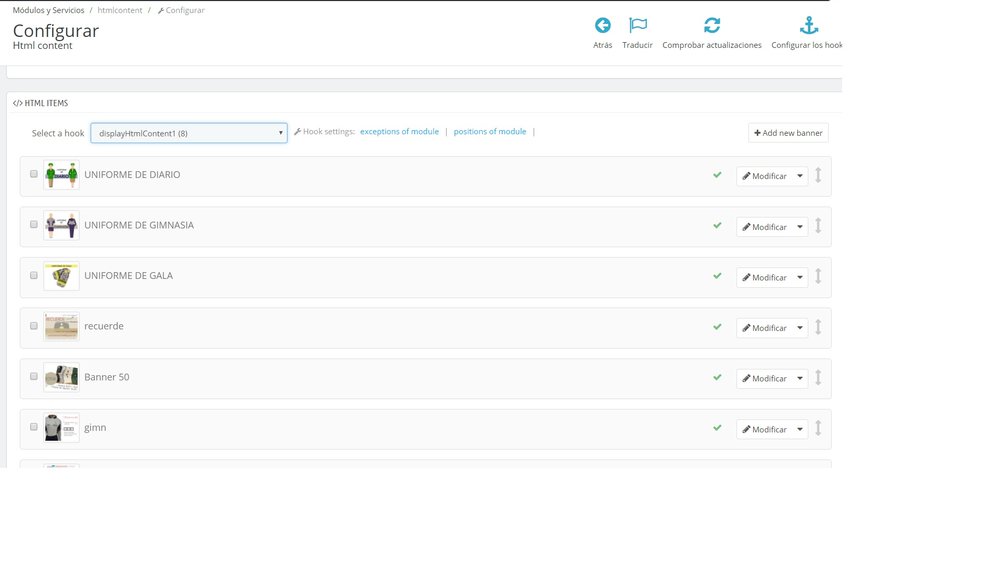Open UNIFORME DE DIARIO thumbnail image
The width and height of the screenshot is (1000, 562).
[61, 175]
